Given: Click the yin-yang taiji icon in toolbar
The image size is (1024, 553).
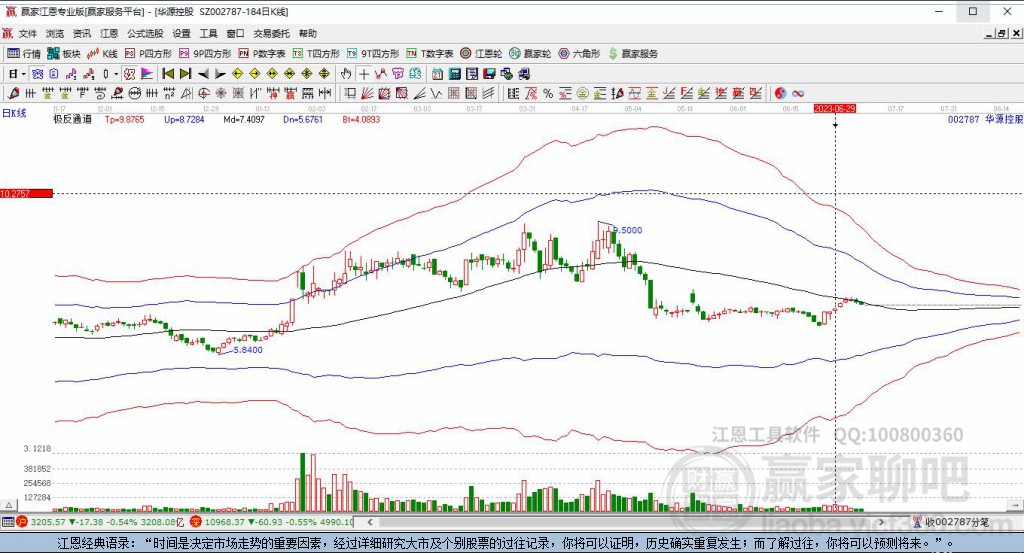Looking at the screenshot, I should tap(780, 93).
